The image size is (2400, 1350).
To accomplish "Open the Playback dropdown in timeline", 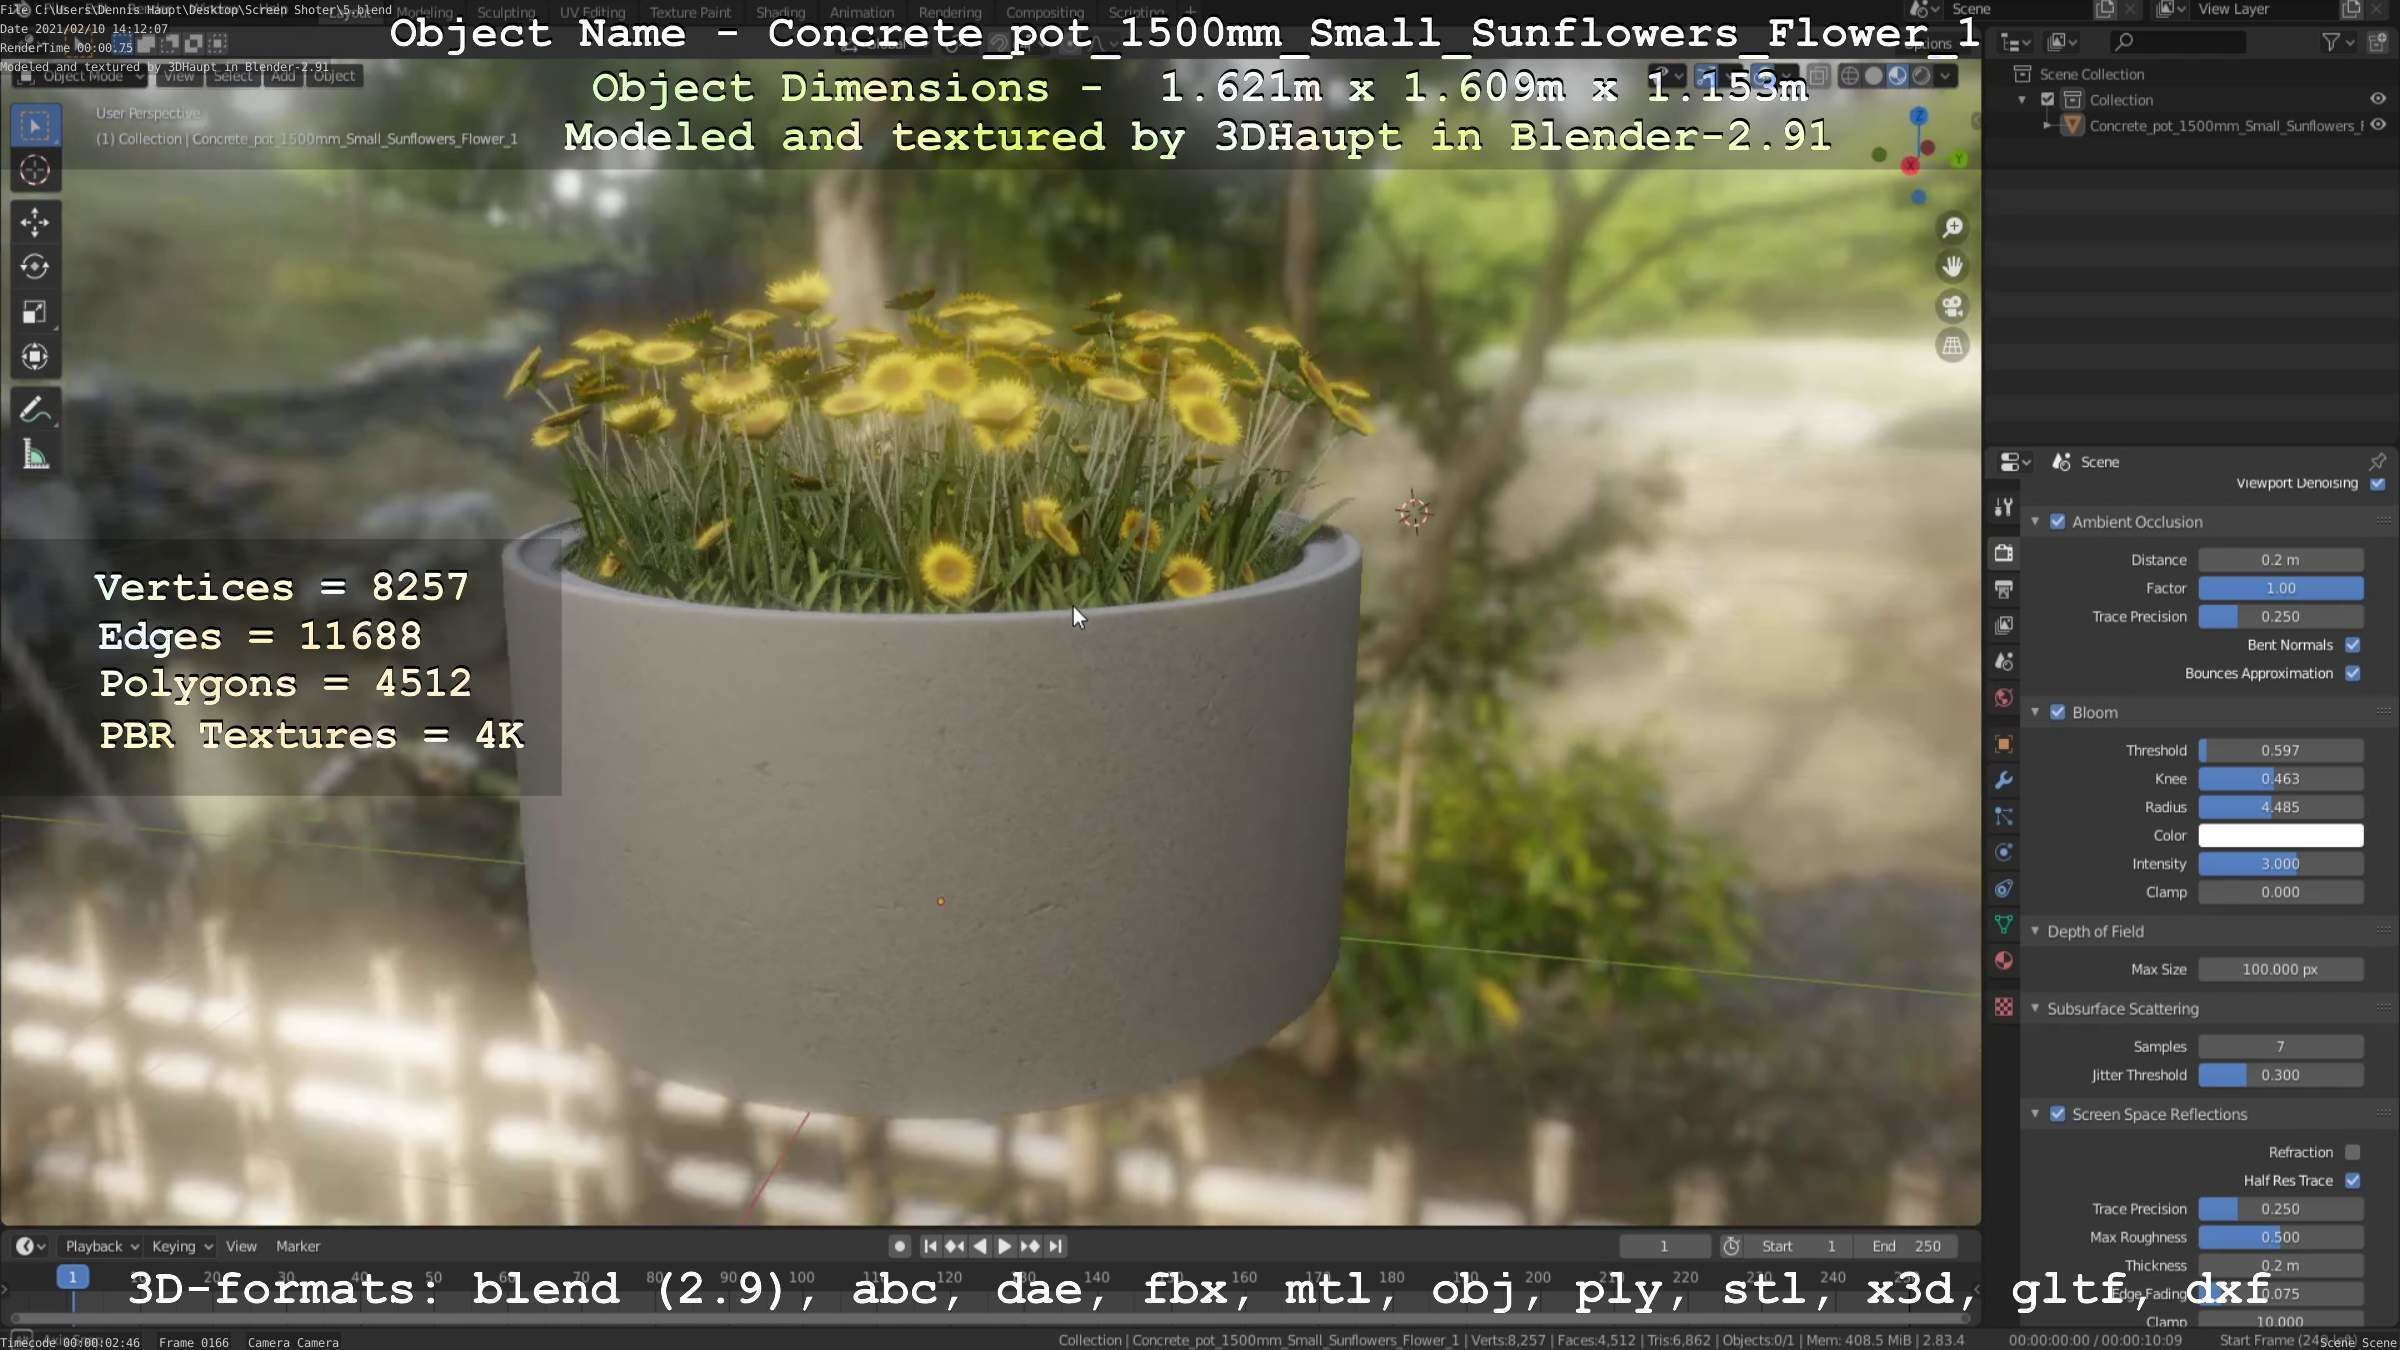I will click(101, 1246).
